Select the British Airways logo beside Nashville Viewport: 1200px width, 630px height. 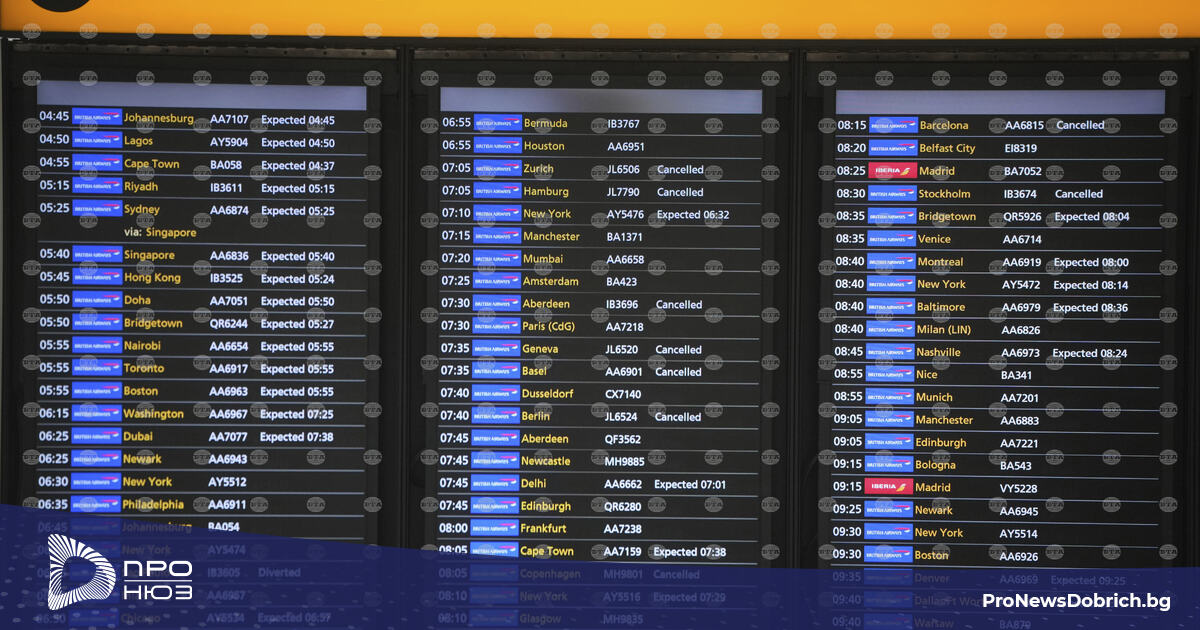890,352
